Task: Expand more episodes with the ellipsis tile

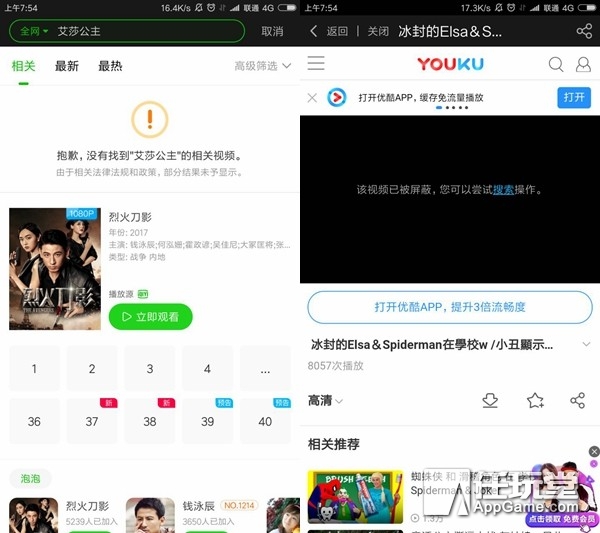Action: coord(265,368)
